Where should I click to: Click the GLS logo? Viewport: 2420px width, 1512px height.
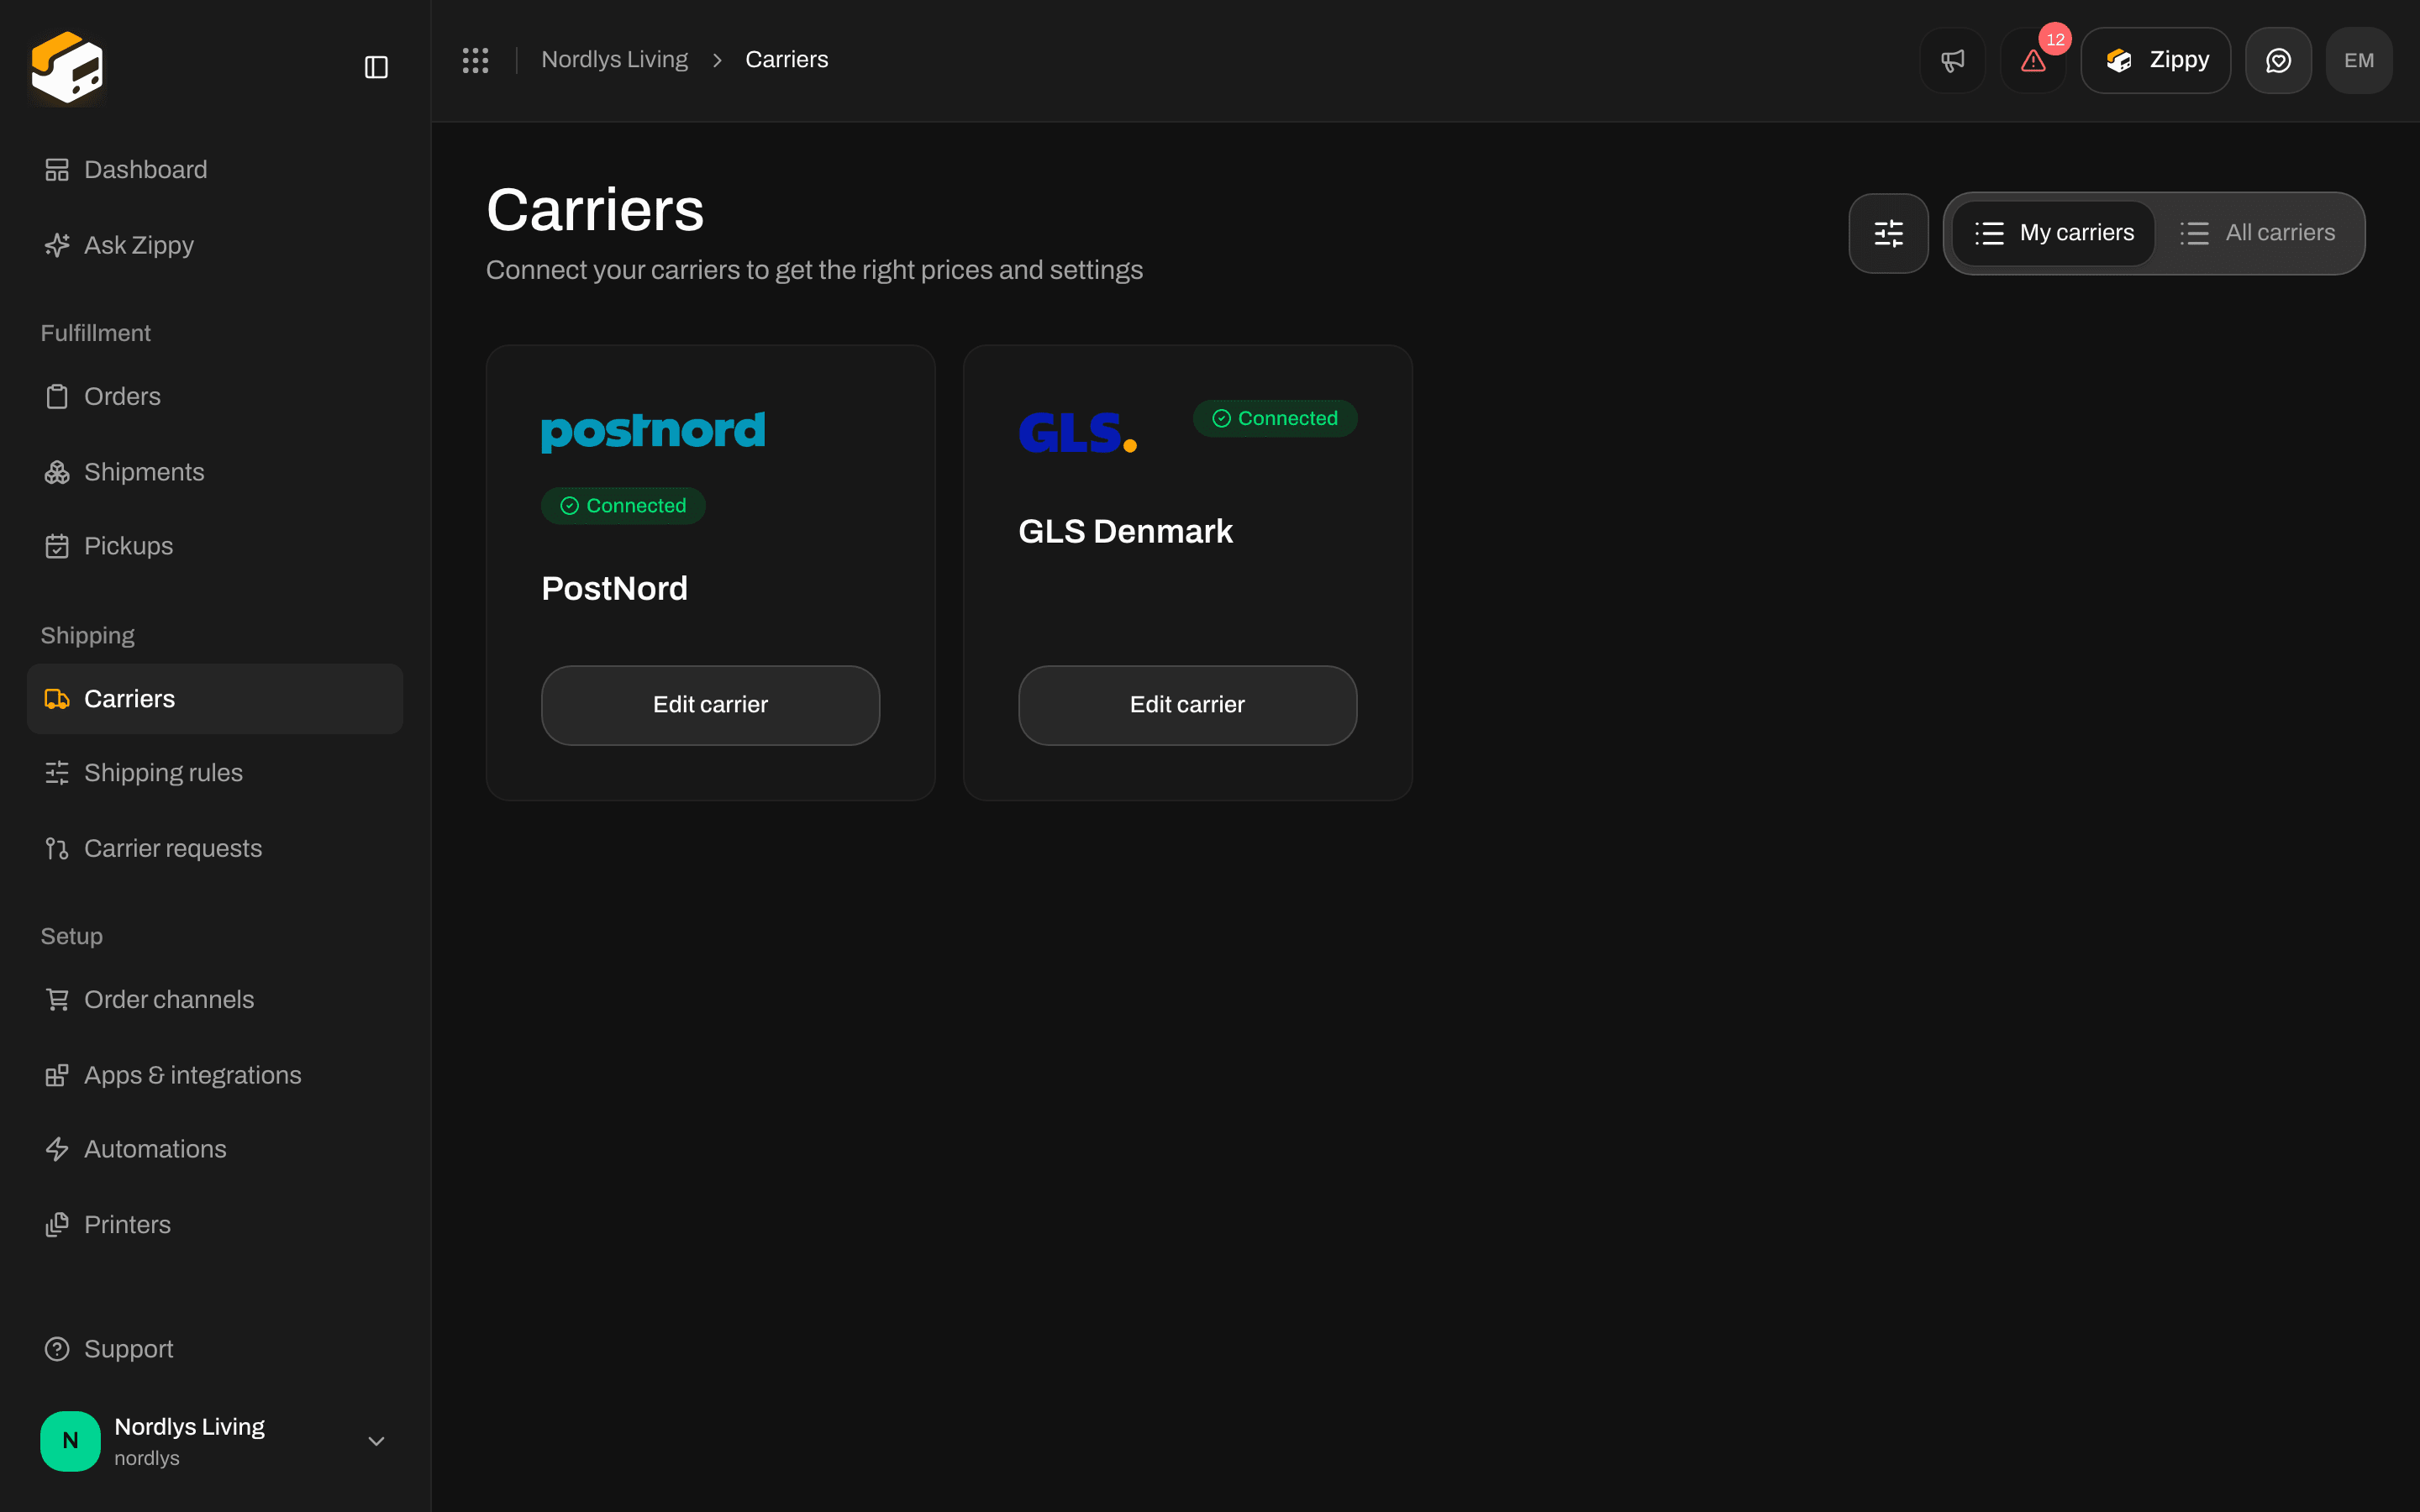point(1077,432)
